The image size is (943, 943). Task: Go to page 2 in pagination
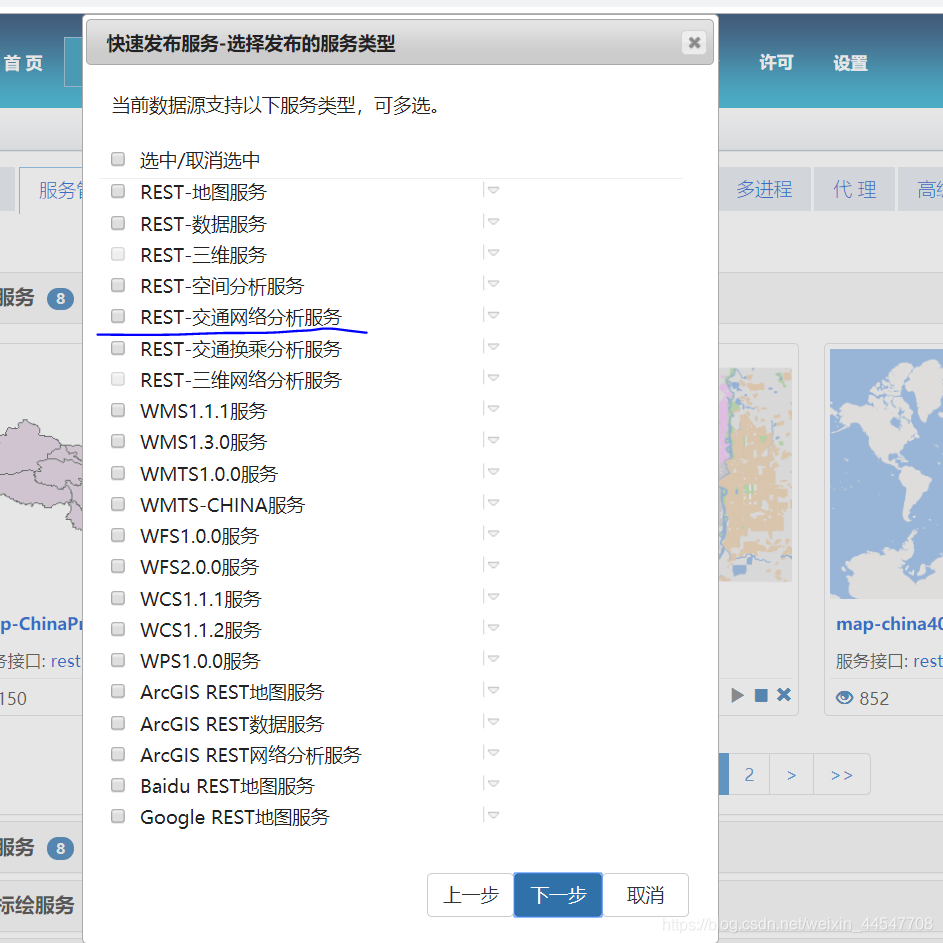749,774
